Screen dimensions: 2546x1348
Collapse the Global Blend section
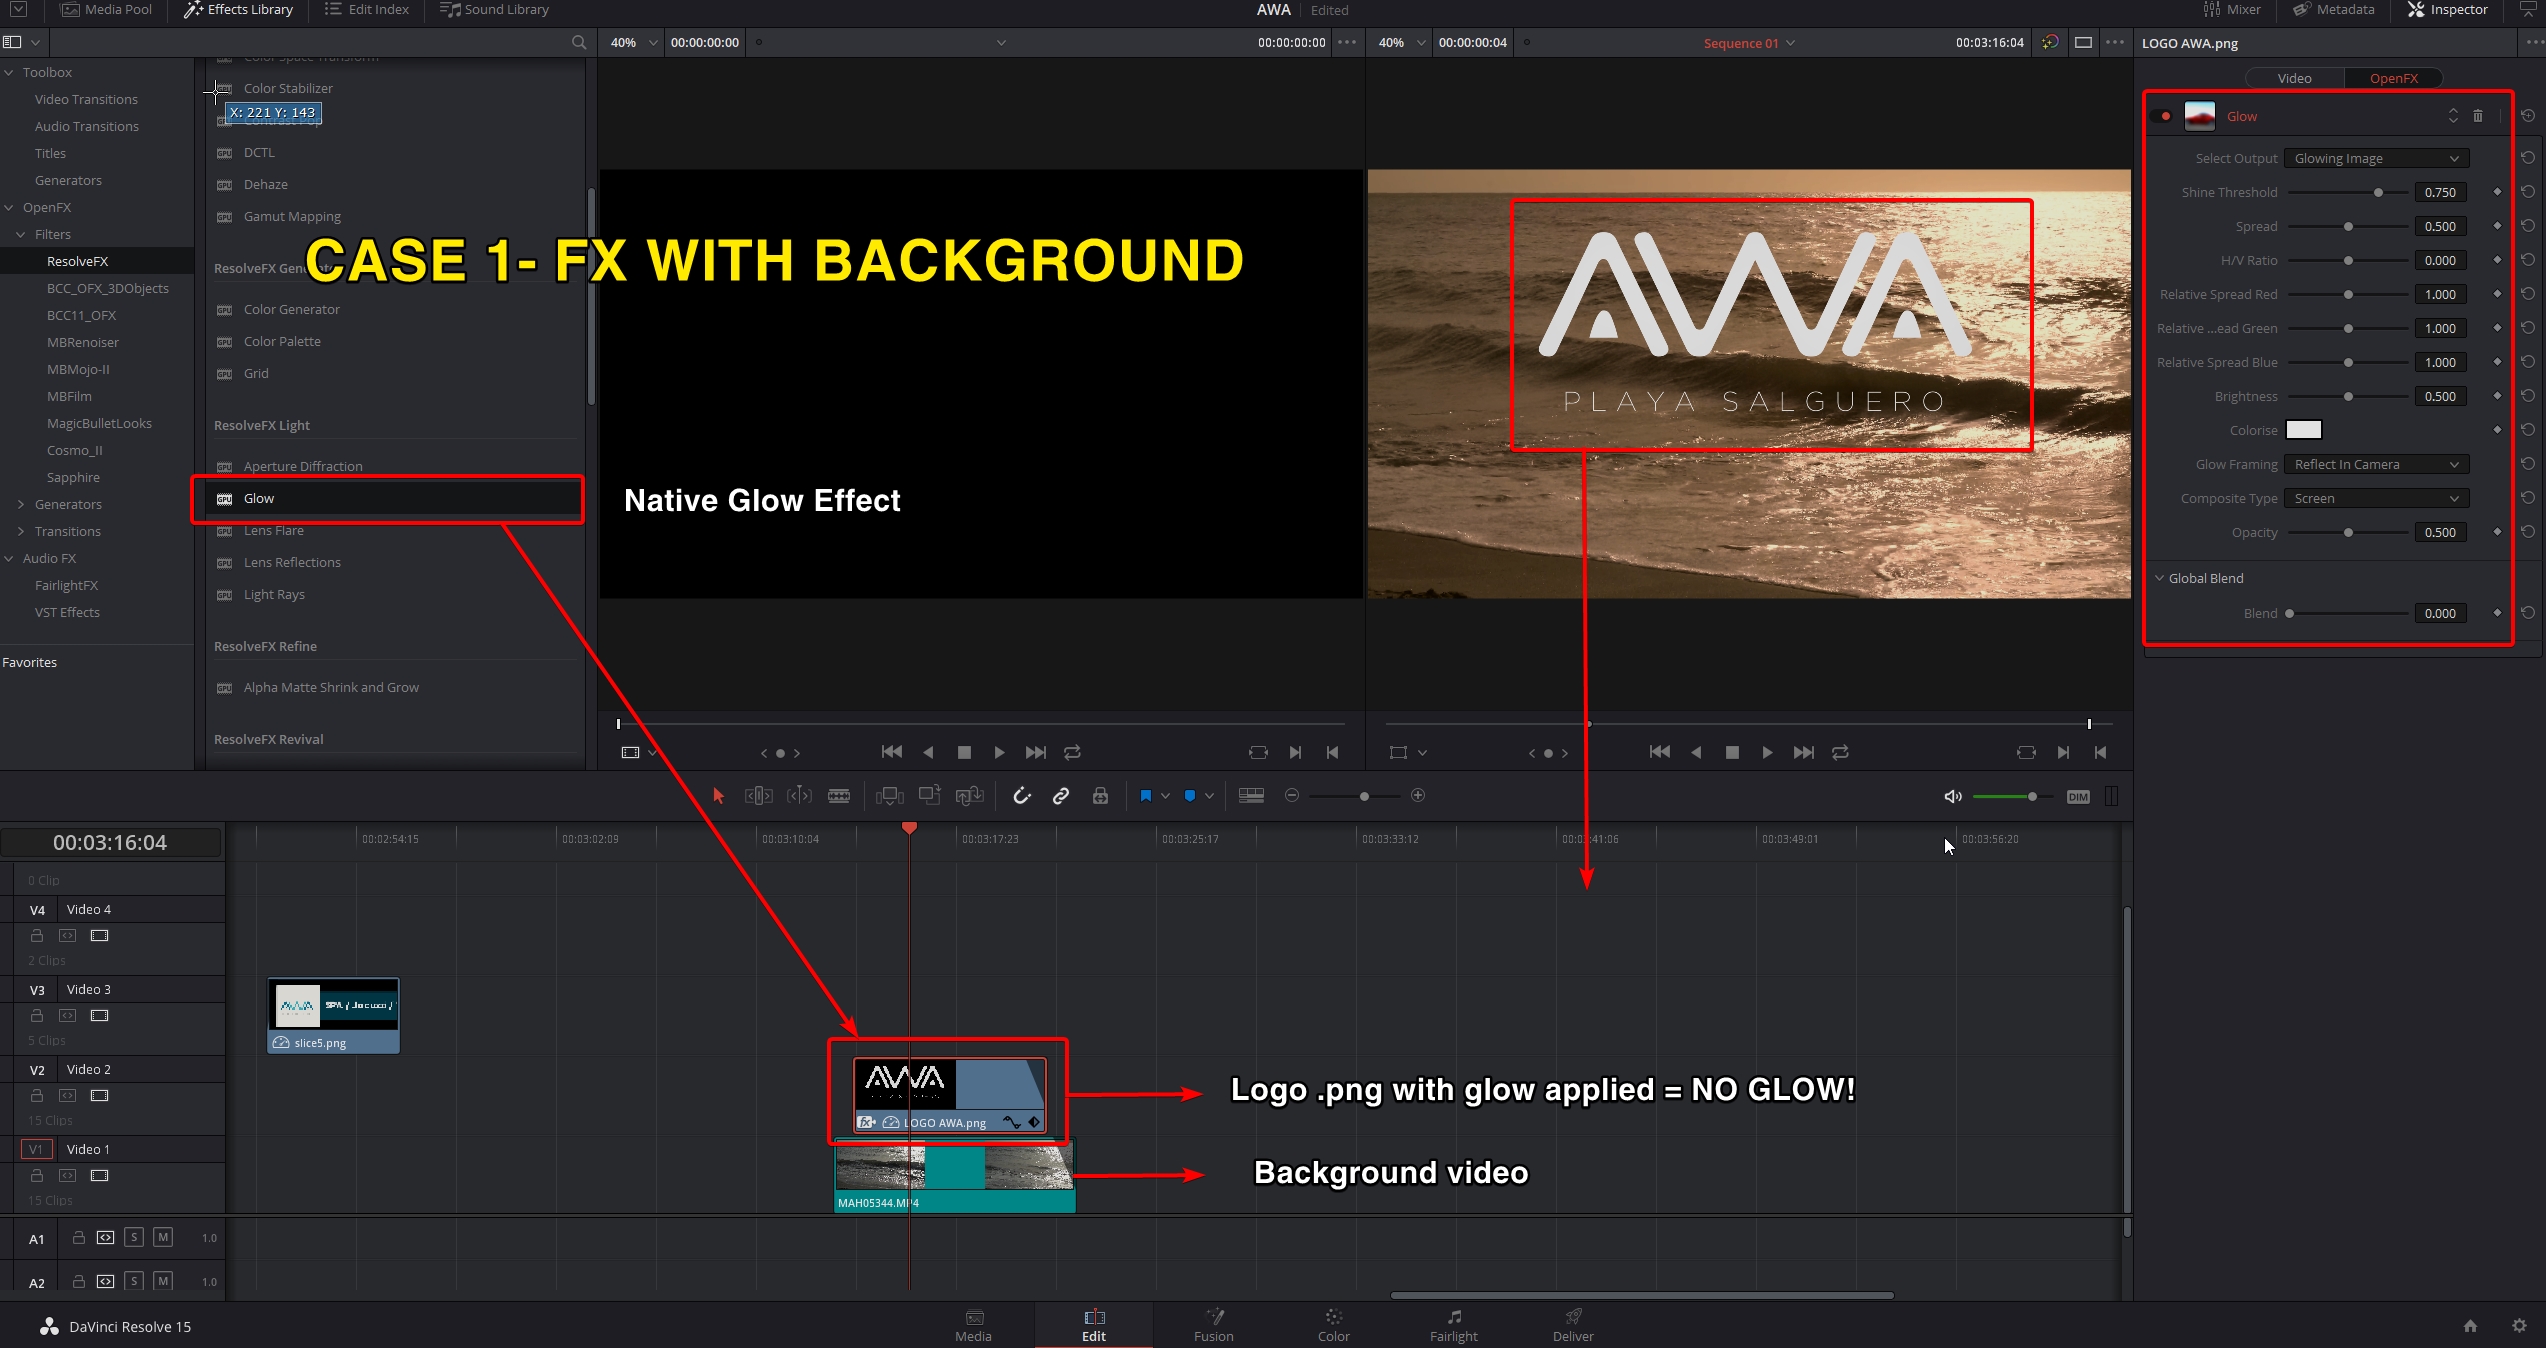pos(2159,578)
